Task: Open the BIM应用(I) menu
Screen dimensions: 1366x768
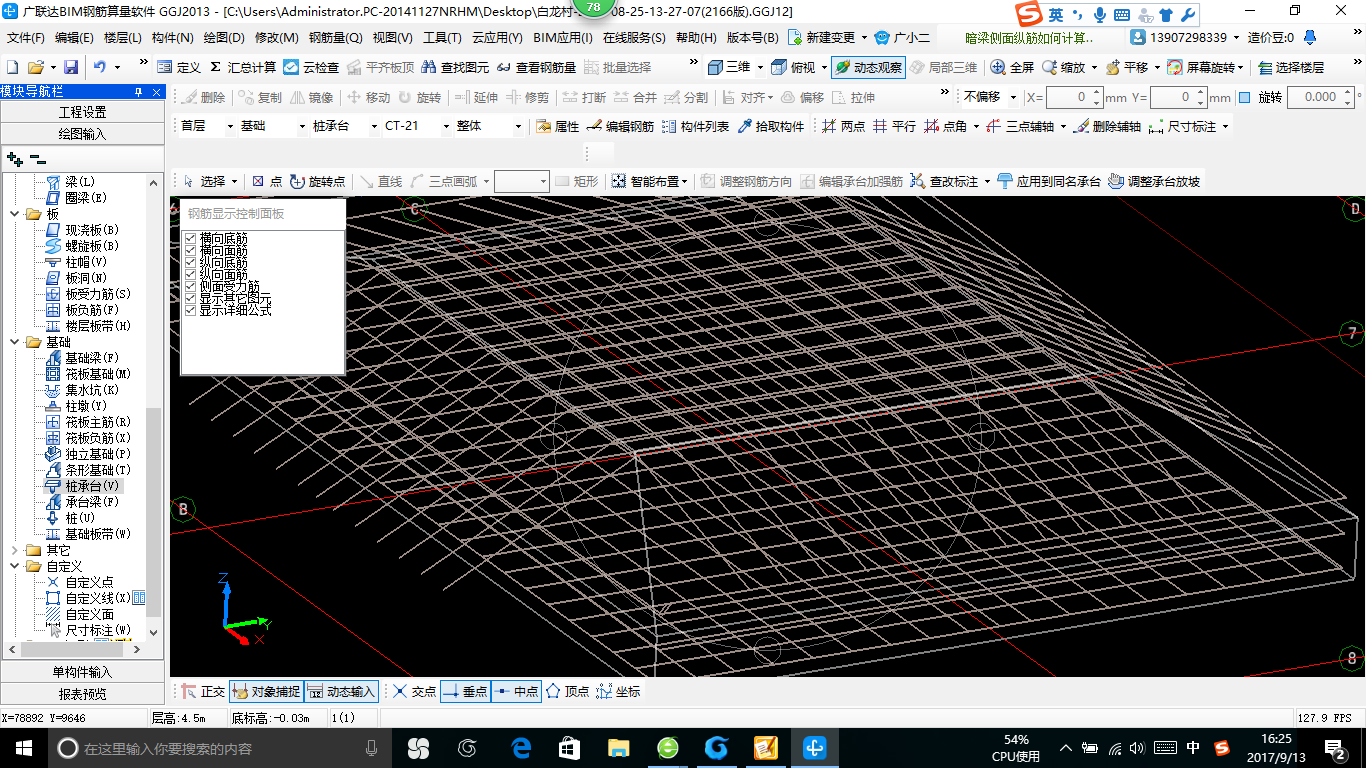Action: (x=563, y=37)
